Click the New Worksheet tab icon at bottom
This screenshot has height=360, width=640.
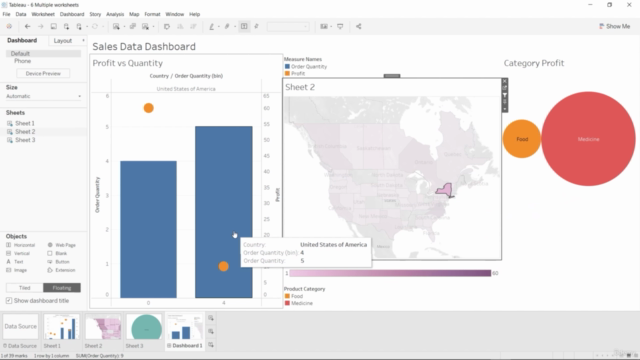211,318
